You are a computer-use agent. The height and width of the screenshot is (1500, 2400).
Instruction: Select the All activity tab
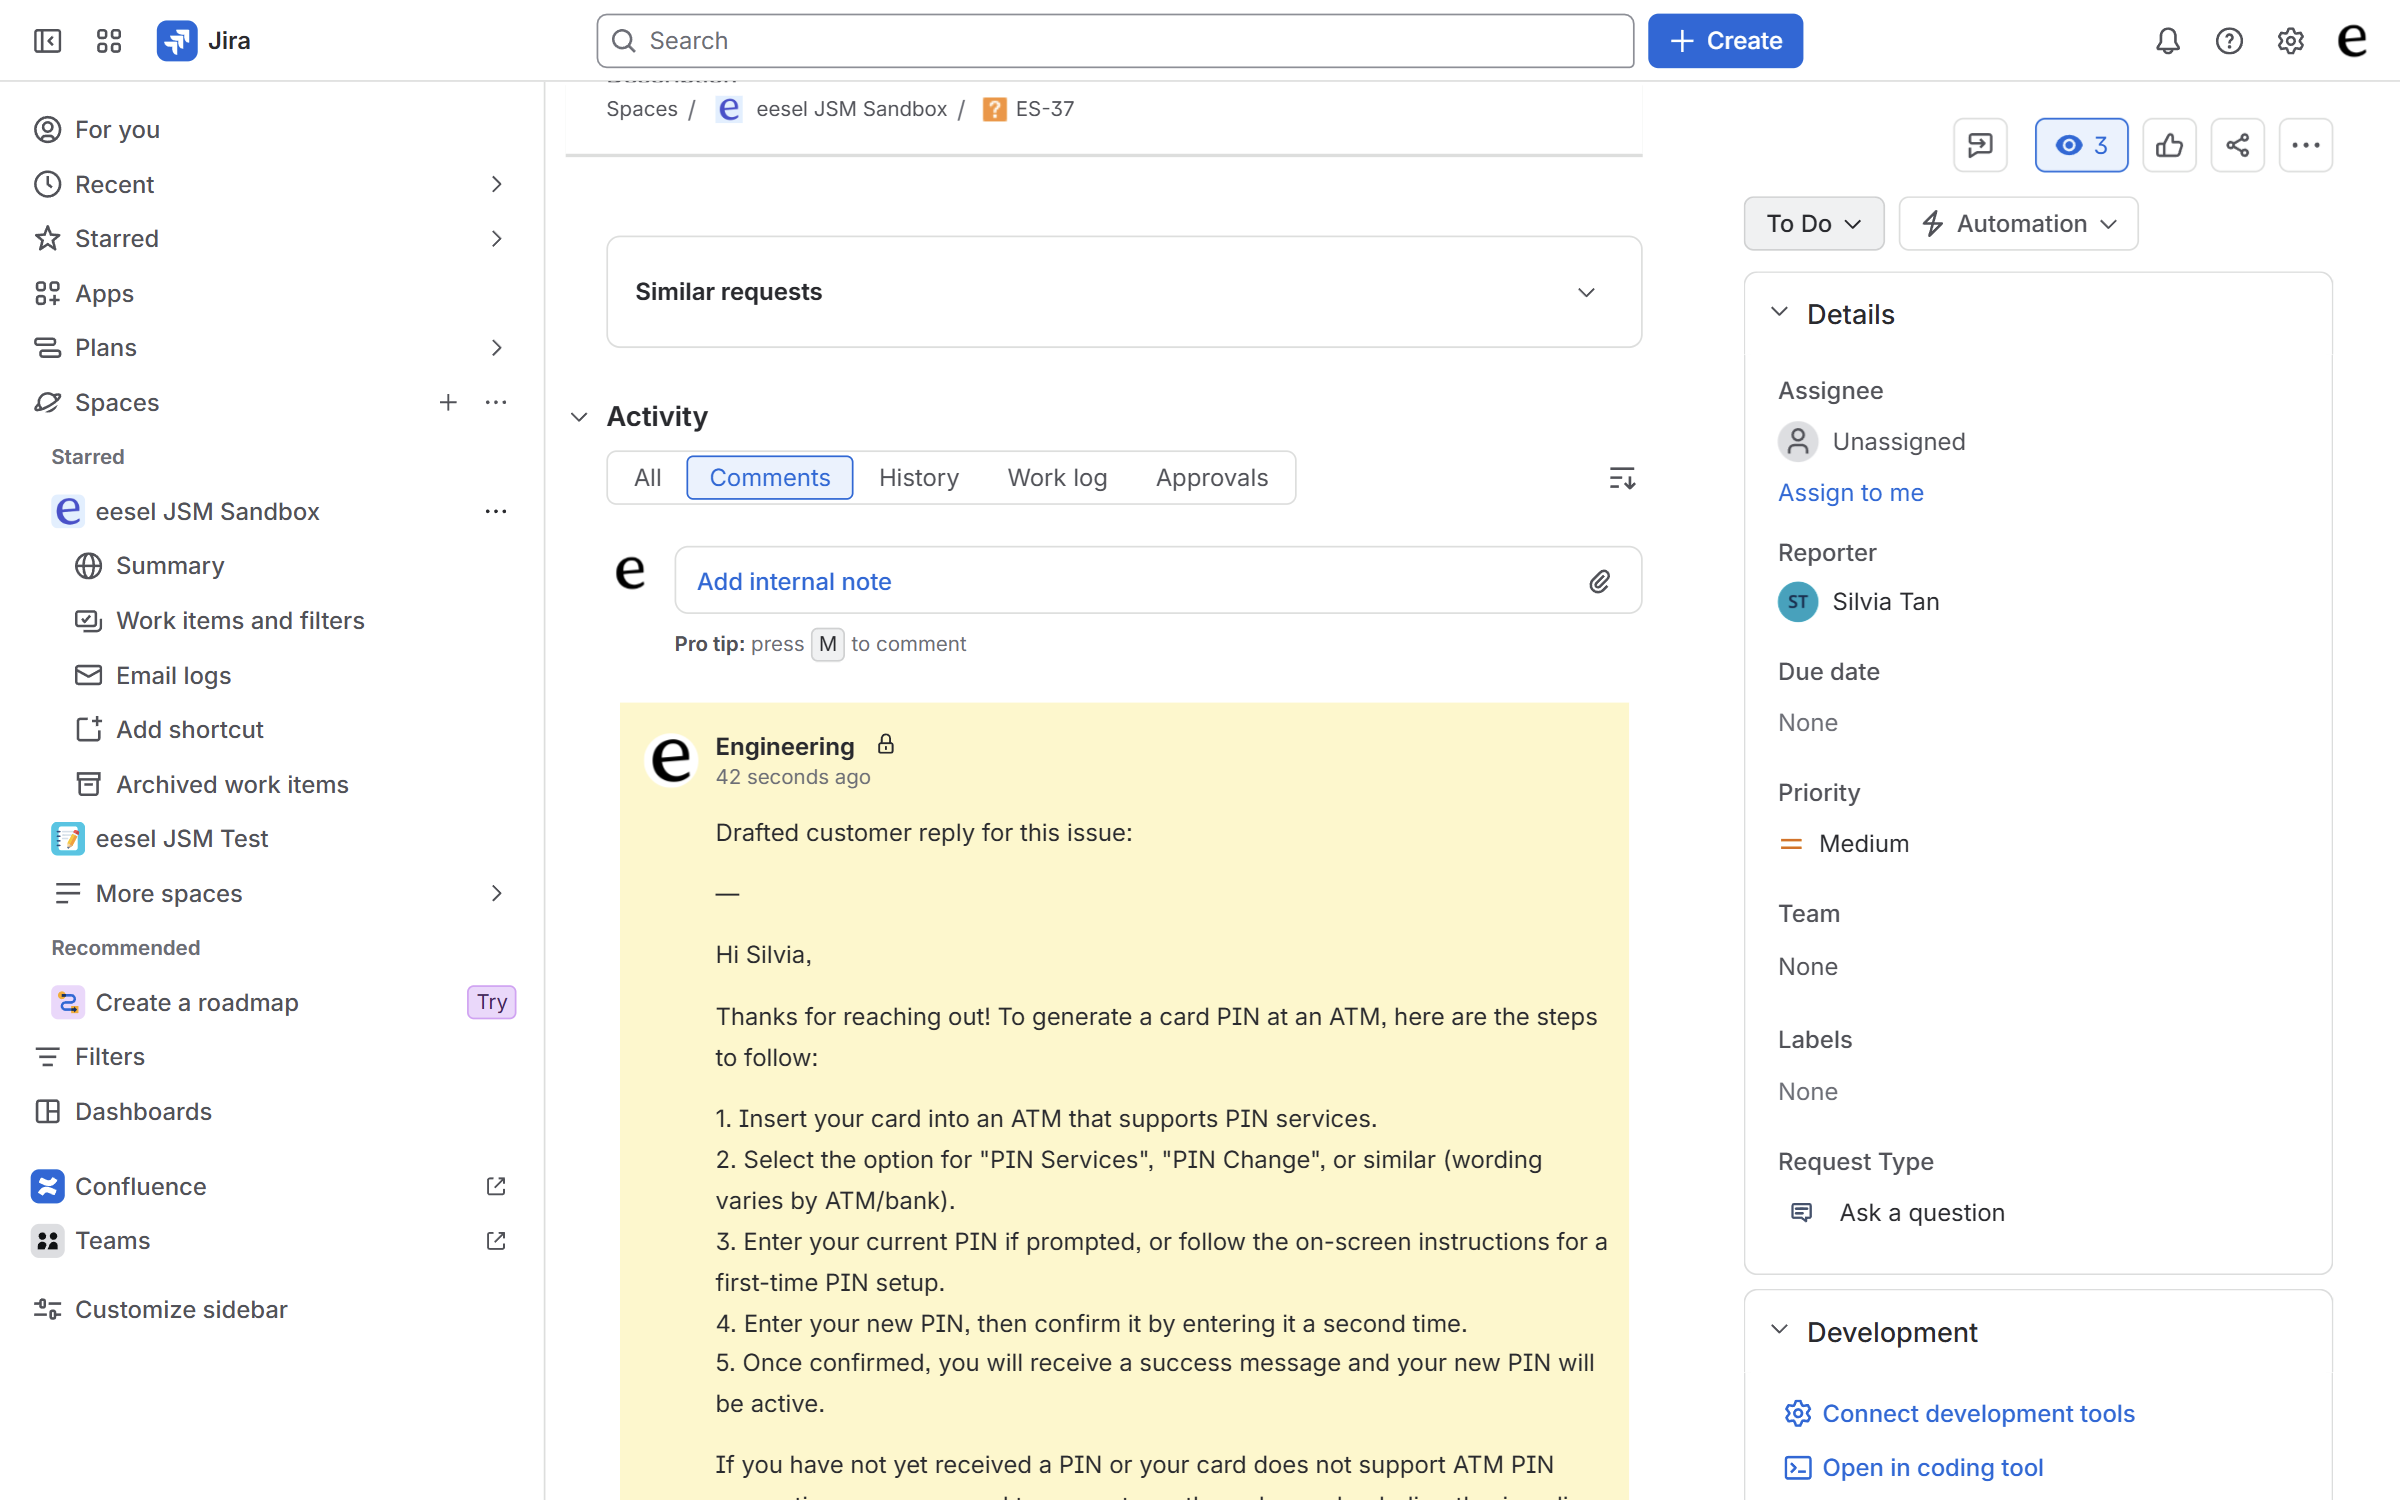point(647,478)
